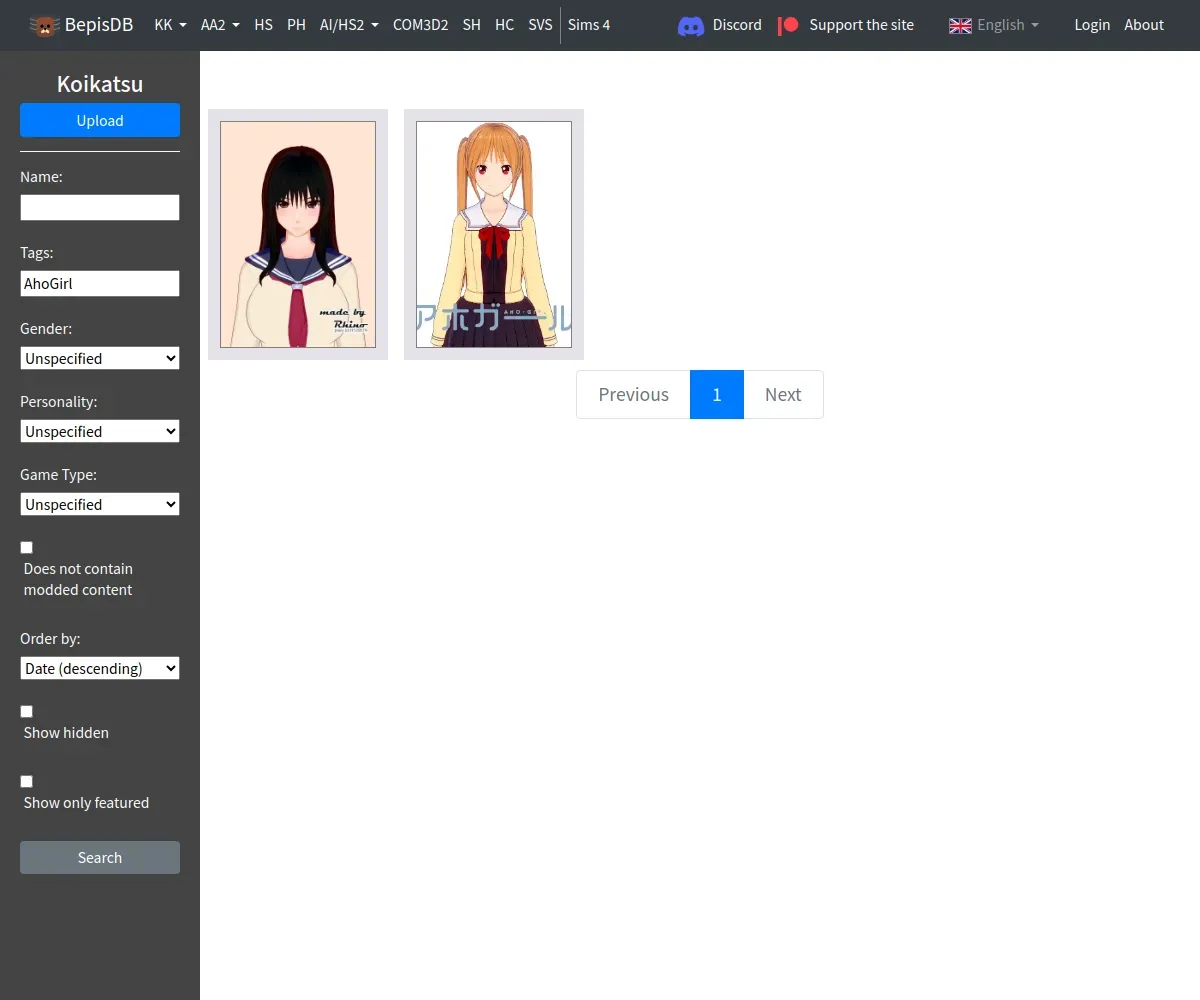1200x1000 pixels.
Task: Select page 1 in pagination
Action: [717, 394]
